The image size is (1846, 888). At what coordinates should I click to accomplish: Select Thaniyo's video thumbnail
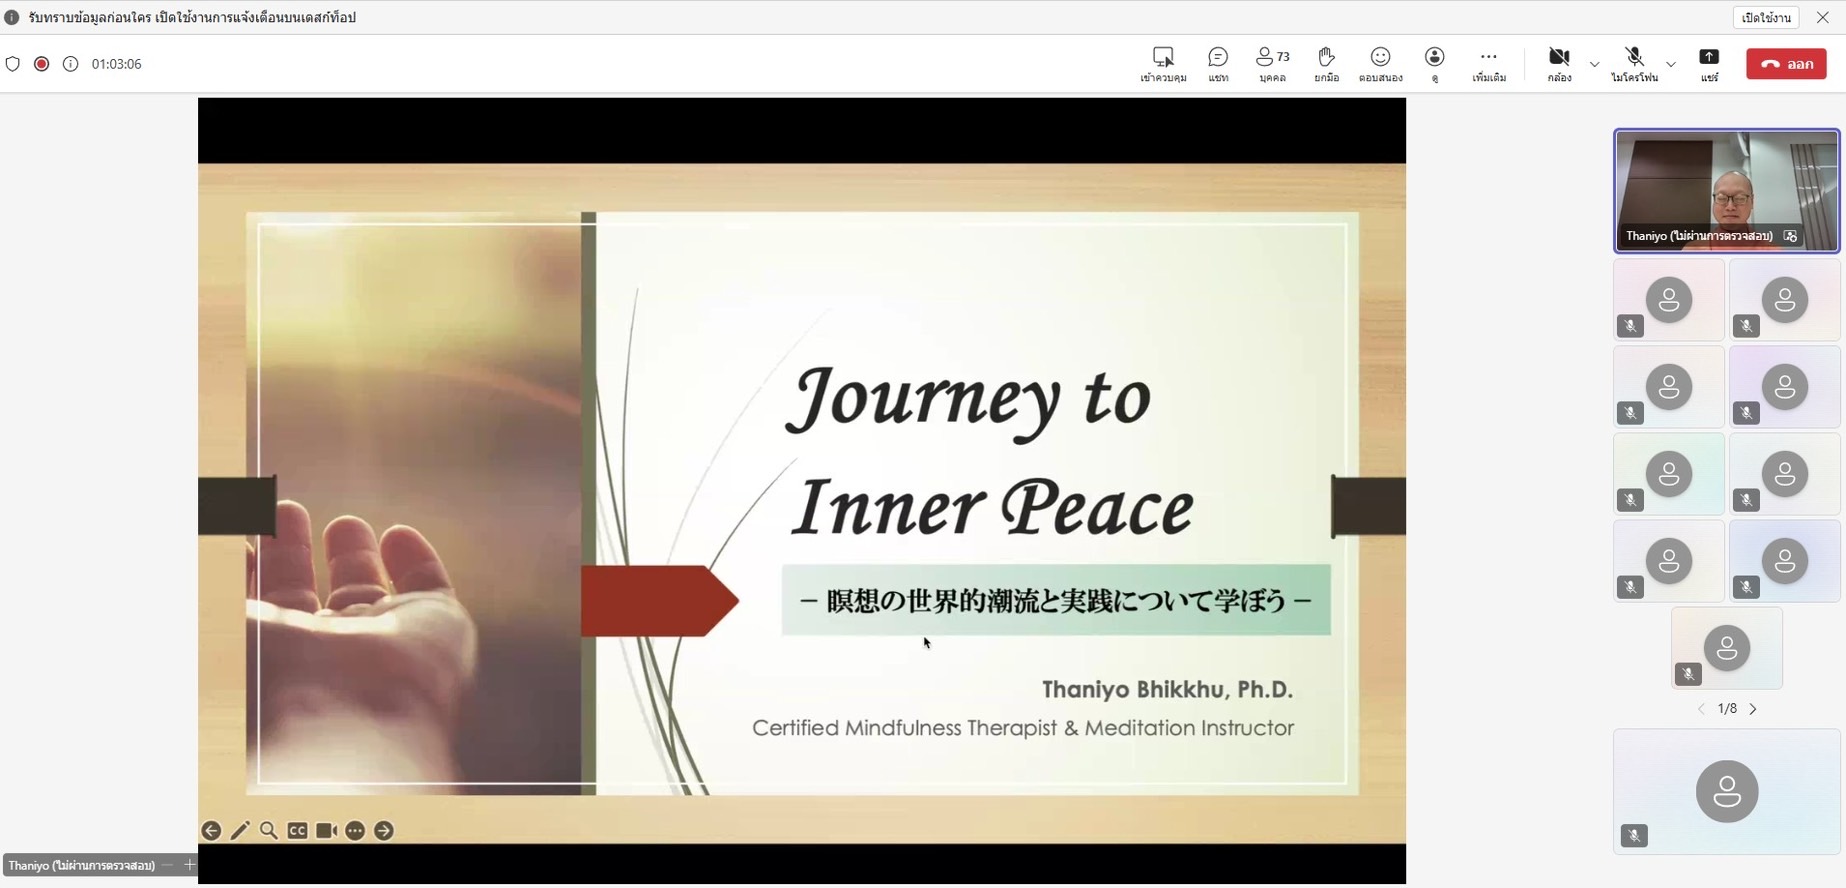[1726, 190]
